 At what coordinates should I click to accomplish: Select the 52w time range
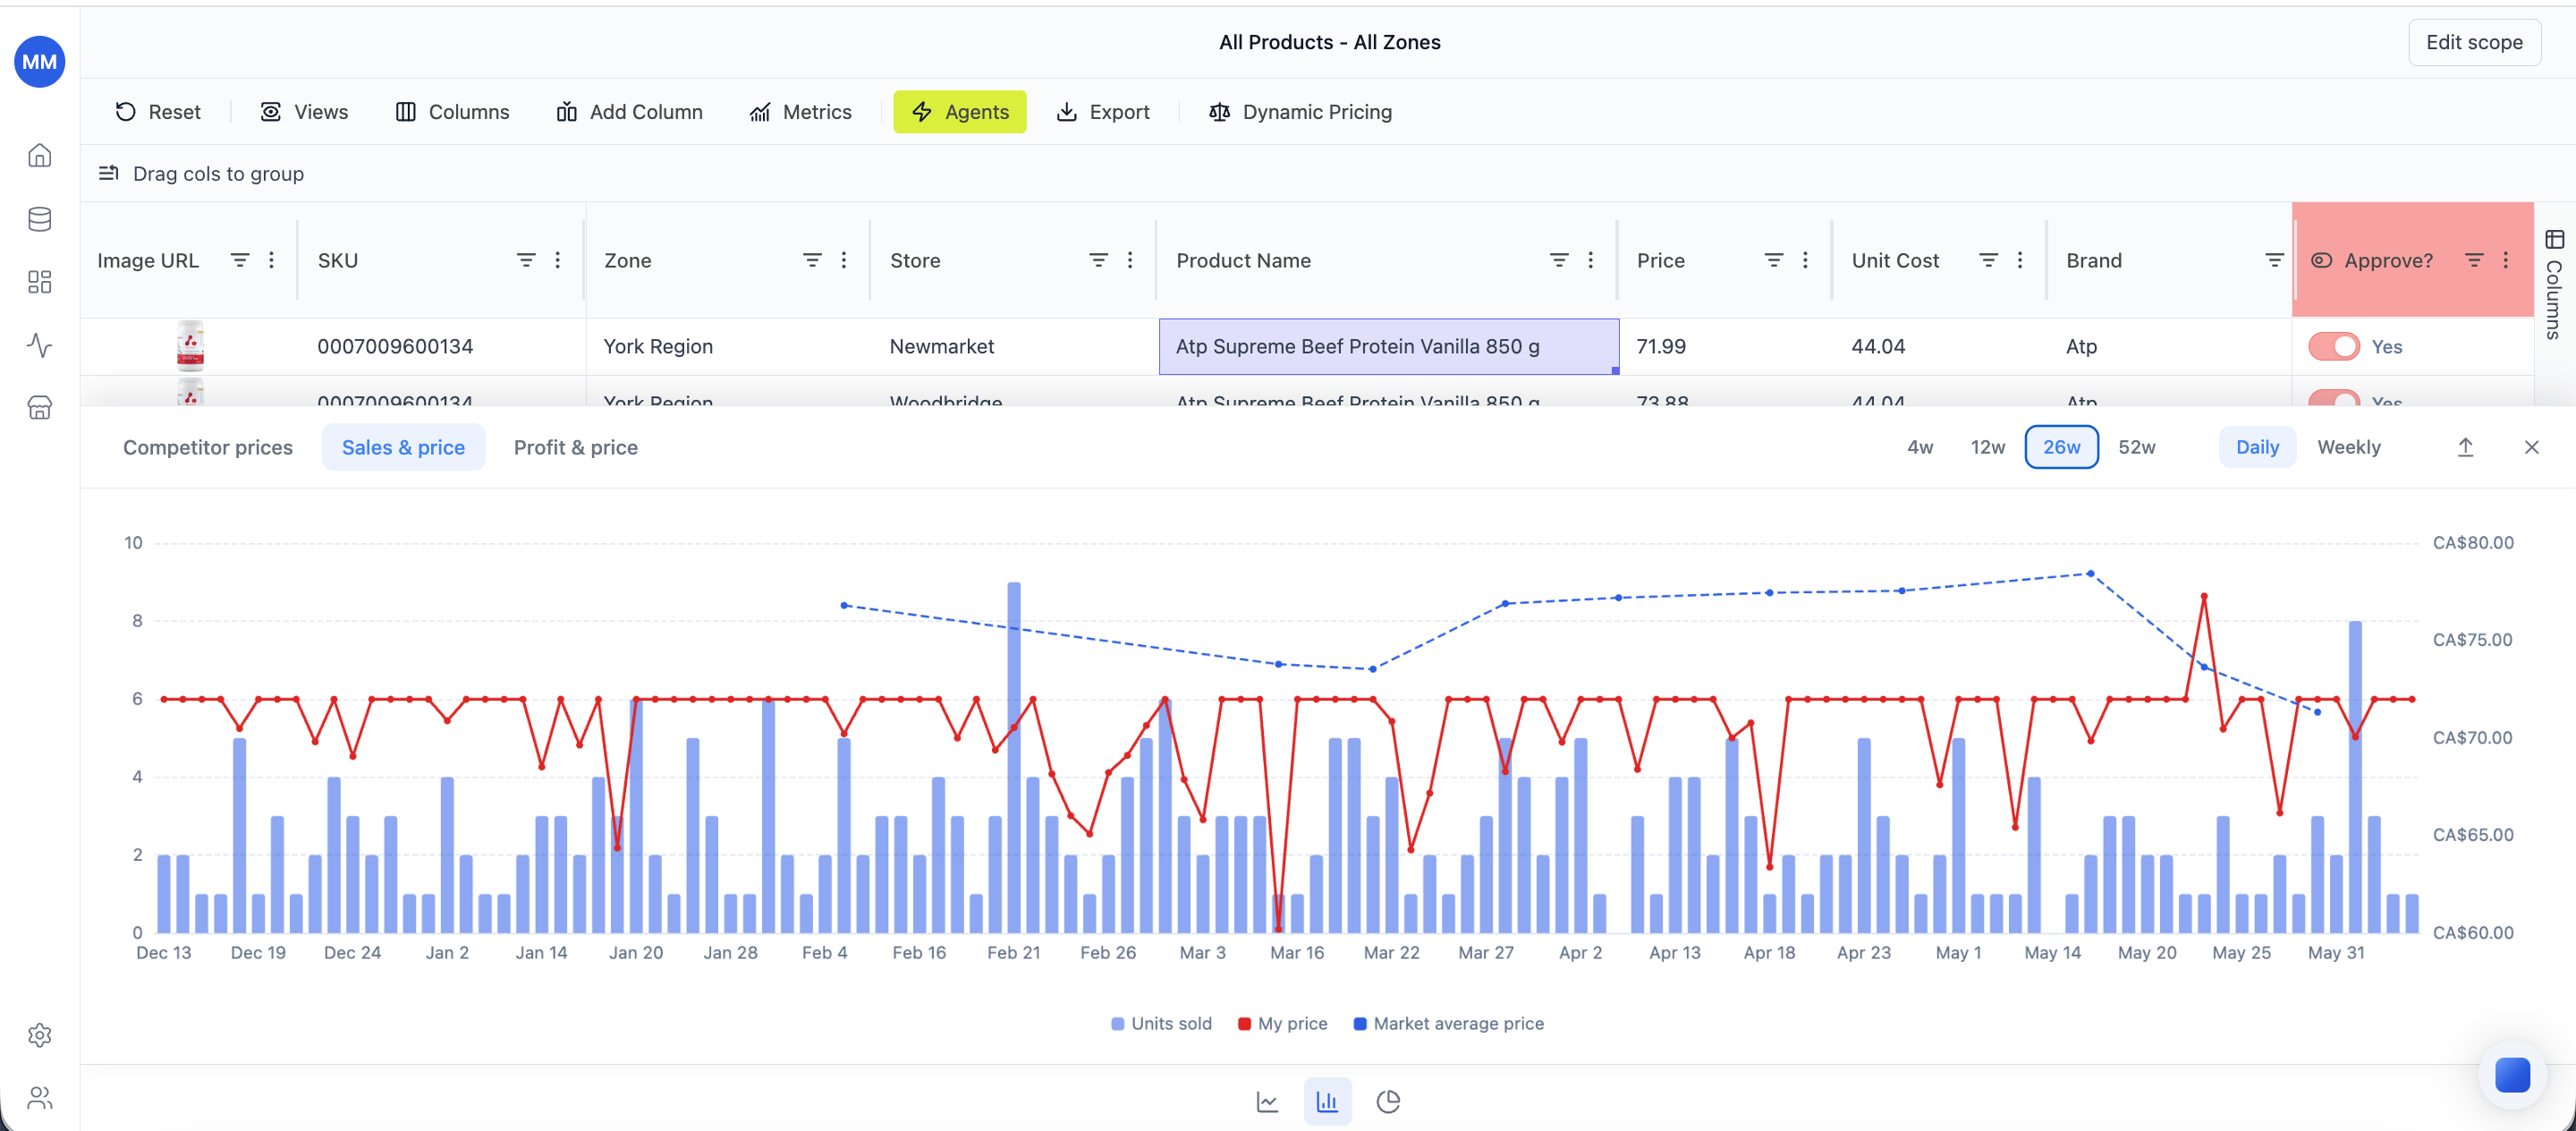[2136, 447]
